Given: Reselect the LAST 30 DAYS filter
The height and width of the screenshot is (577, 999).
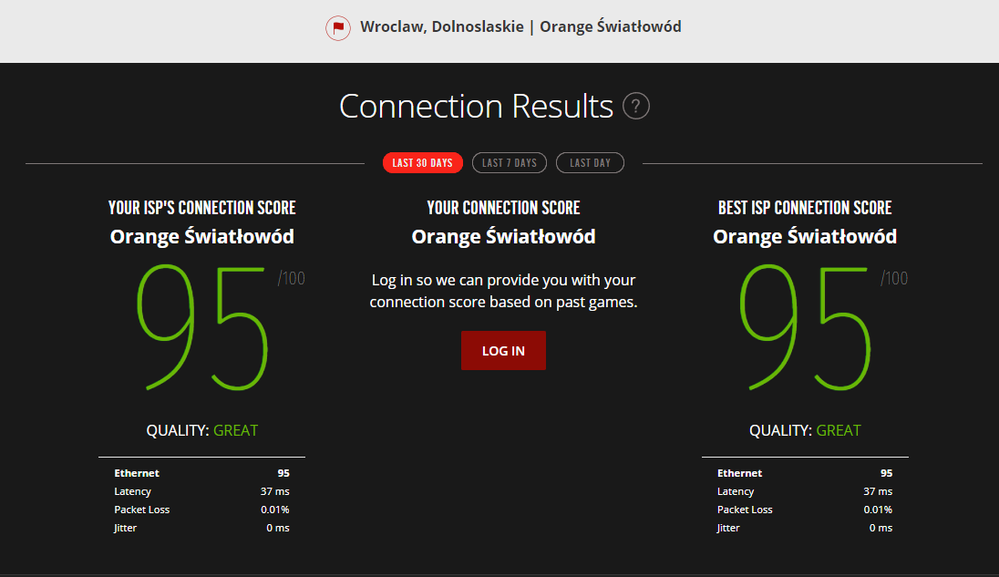Looking at the screenshot, I should (422, 162).
